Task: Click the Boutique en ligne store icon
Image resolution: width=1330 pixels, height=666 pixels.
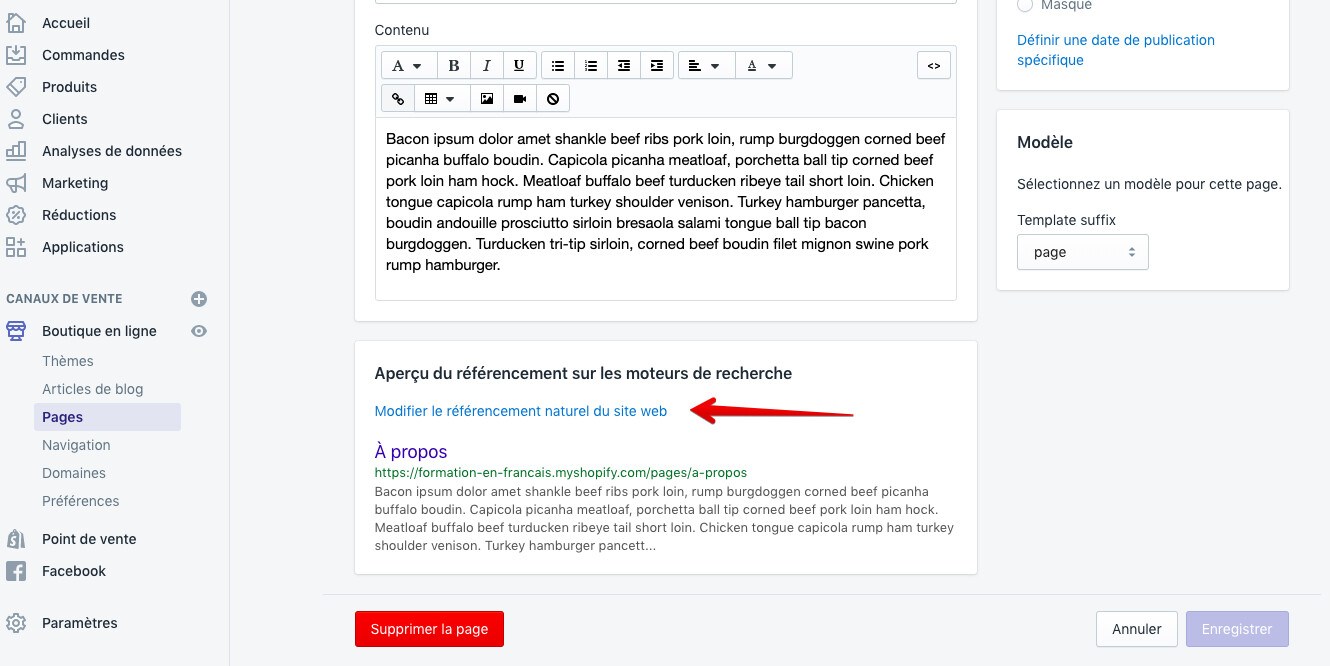Action: [16, 331]
